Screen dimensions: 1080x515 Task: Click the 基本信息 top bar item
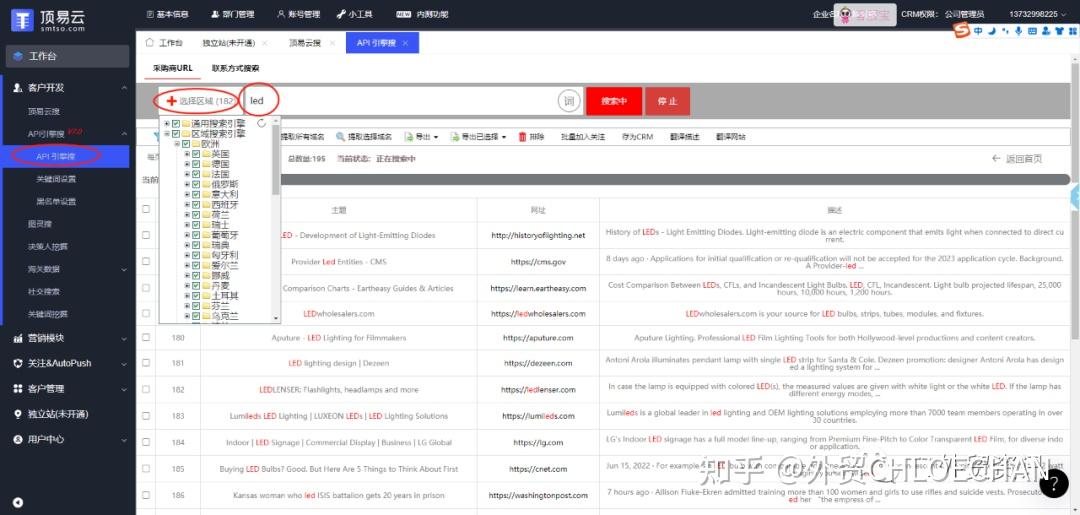167,14
